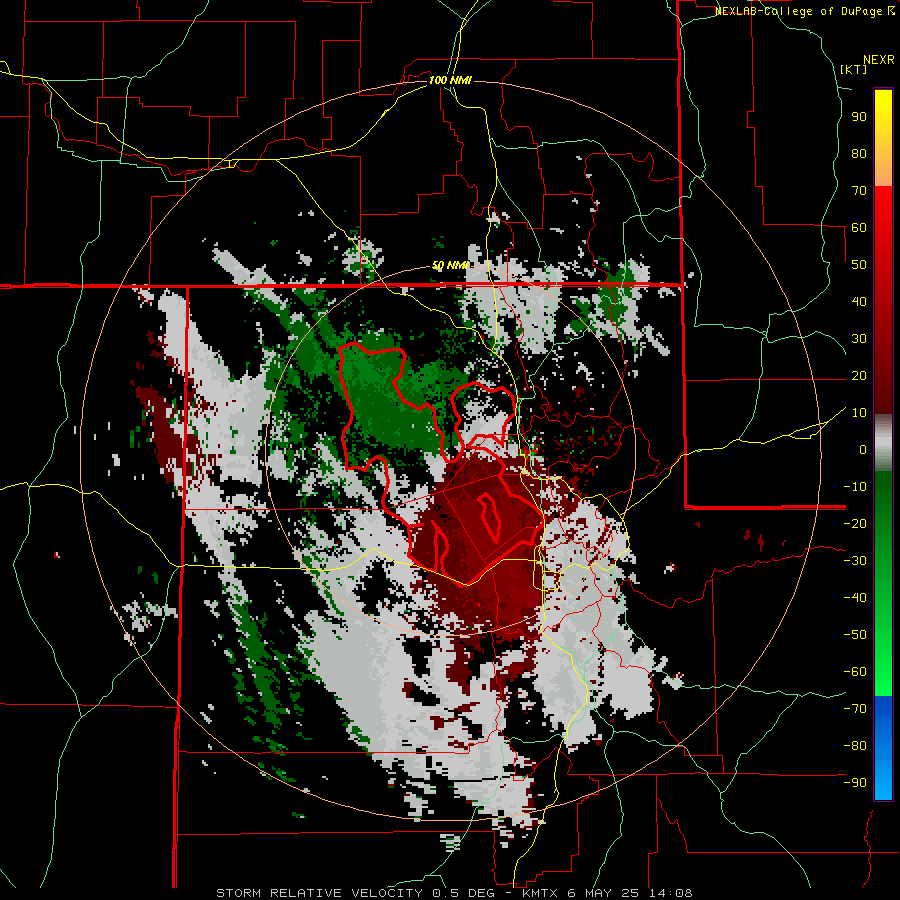The image size is (900, 900).
Task: Click the -80 value on the velocity scale
Action: tap(855, 746)
